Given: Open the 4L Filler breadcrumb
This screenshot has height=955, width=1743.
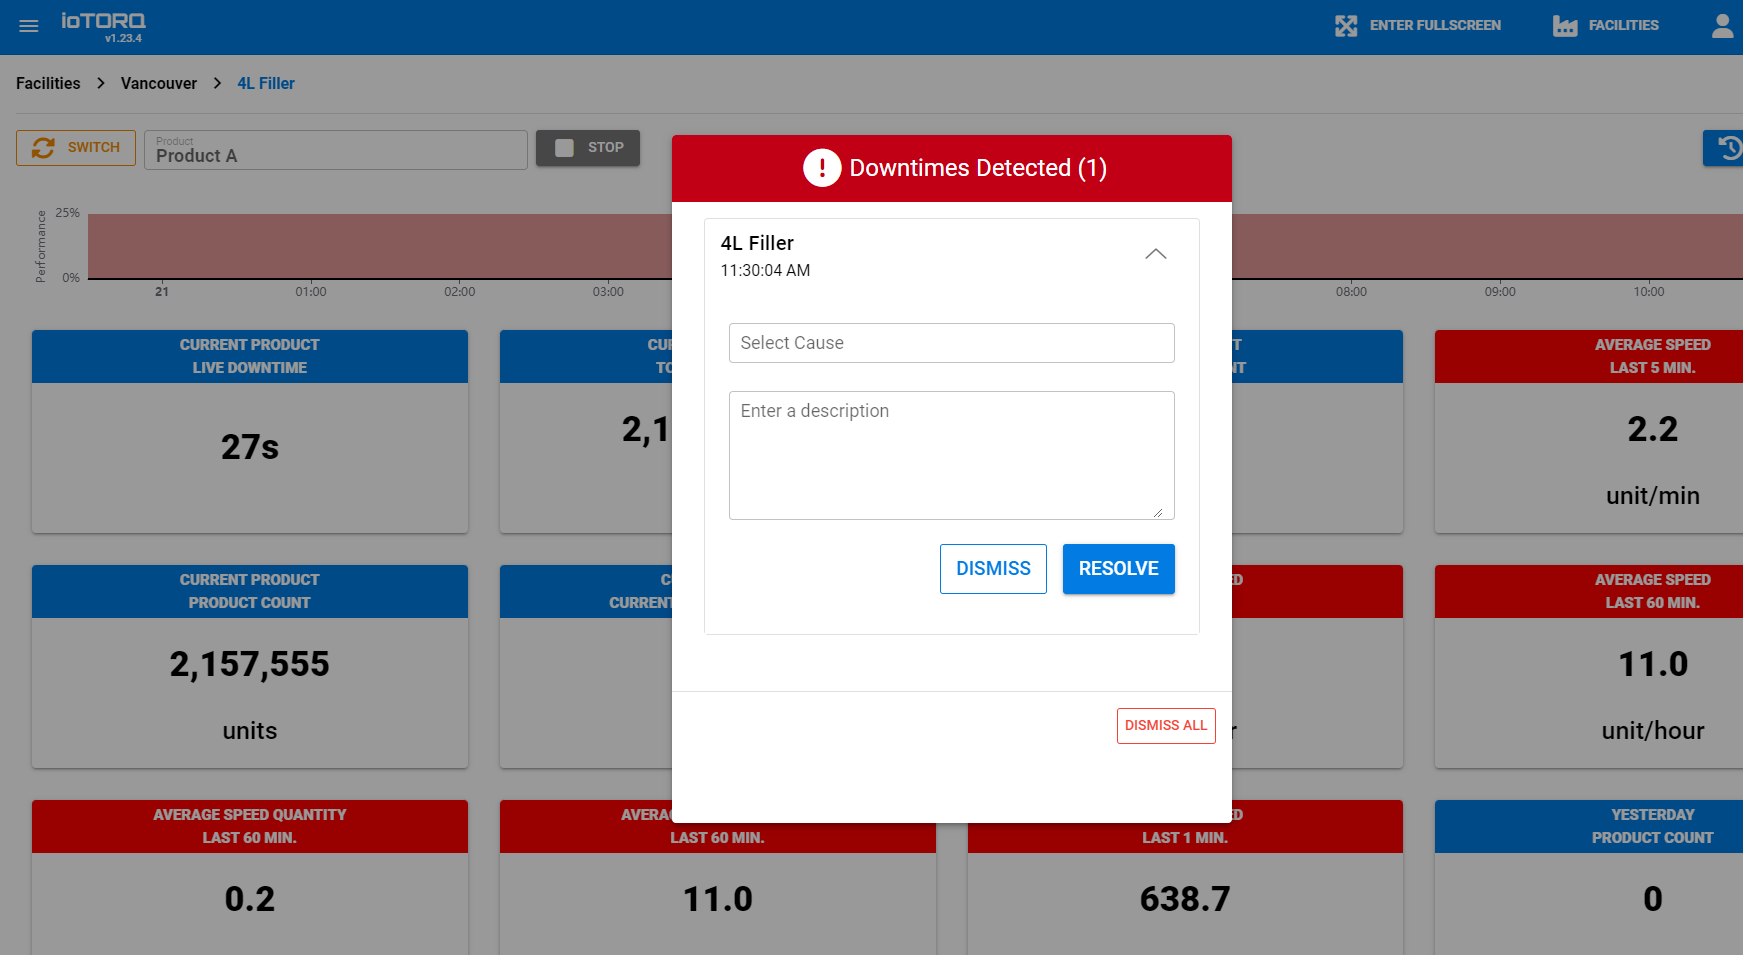Looking at the screenshot, I should tap(266, 84).
